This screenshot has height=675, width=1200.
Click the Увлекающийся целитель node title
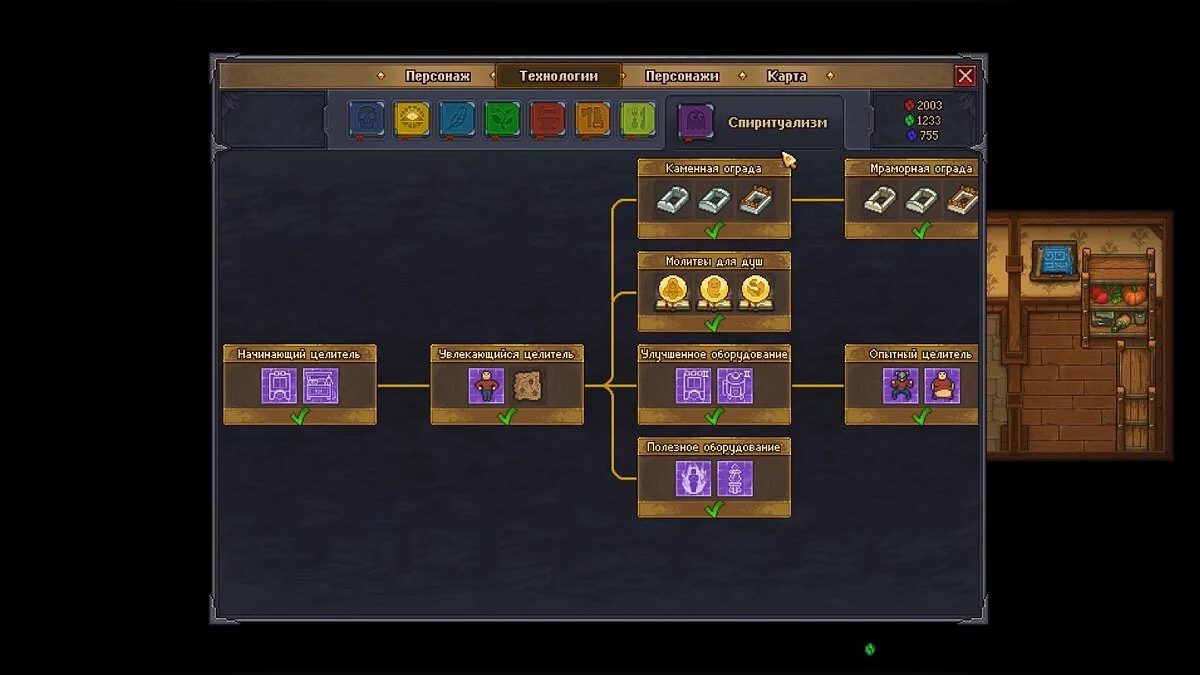pos(507,354)
